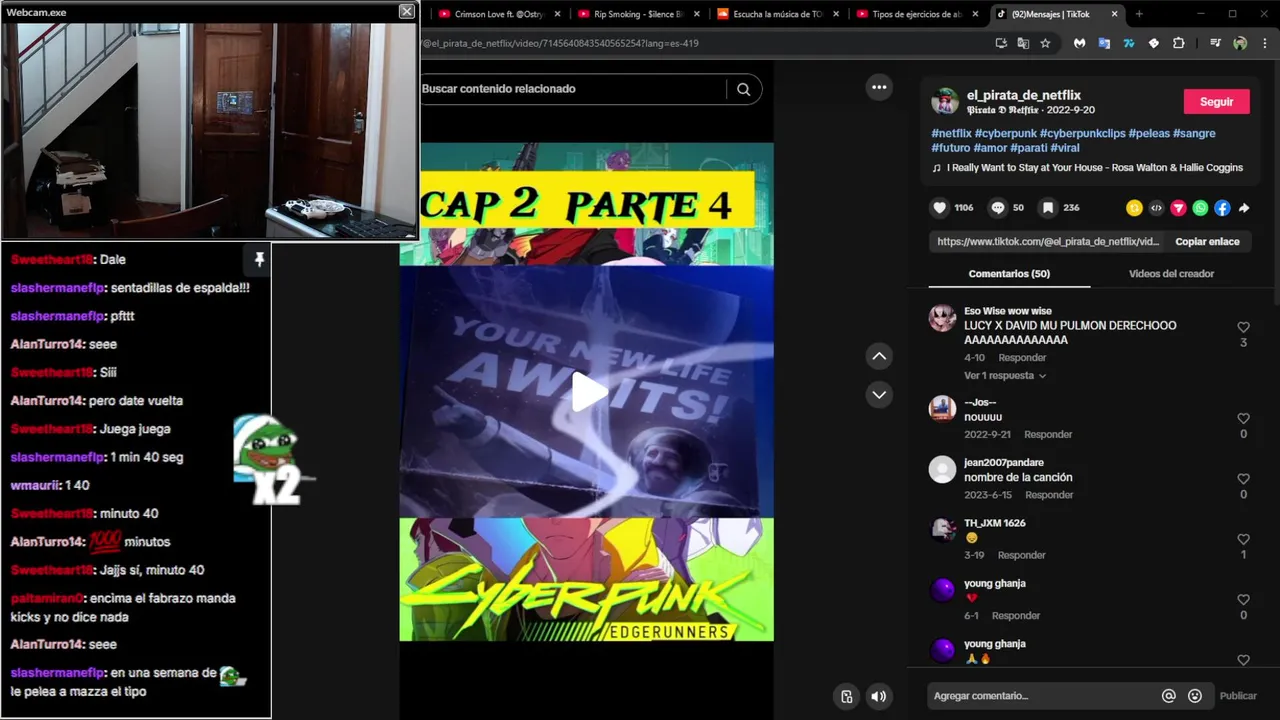This screenshot has height=720, width=1280.
Task: Like the young ghanja heart emoji comment
Action: [x=1243, y=599]
